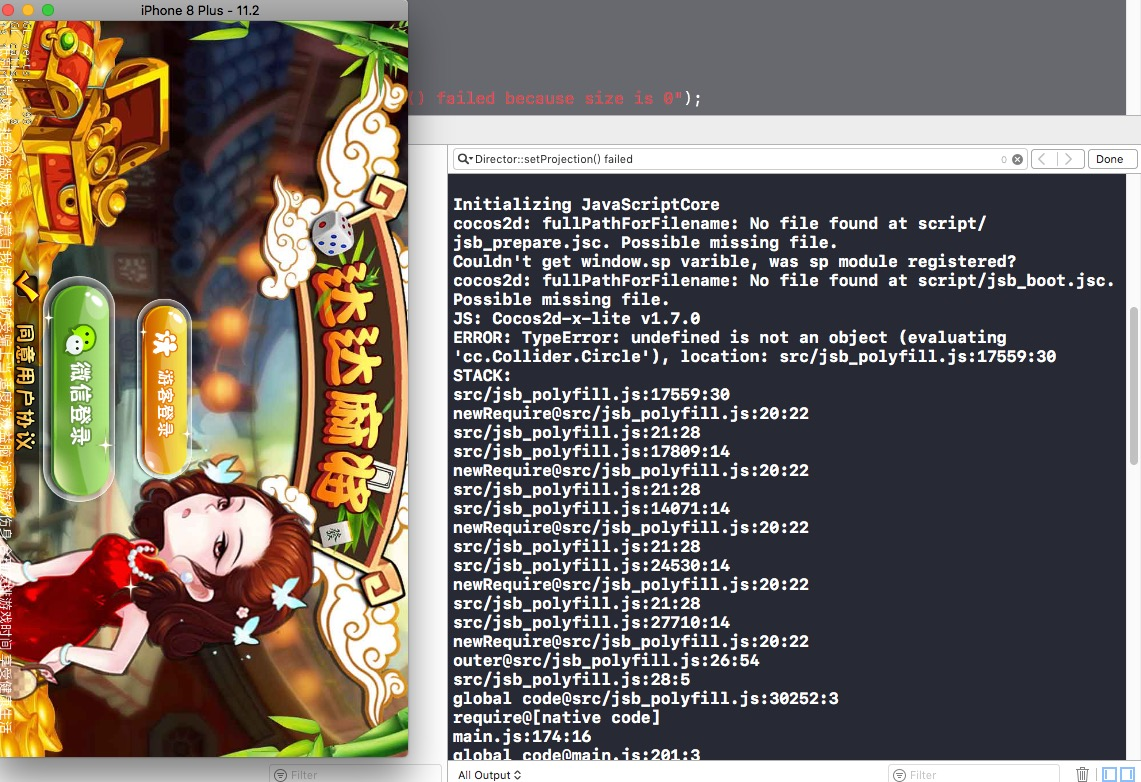Click Done to close find bar

[x=1110, y=159]
